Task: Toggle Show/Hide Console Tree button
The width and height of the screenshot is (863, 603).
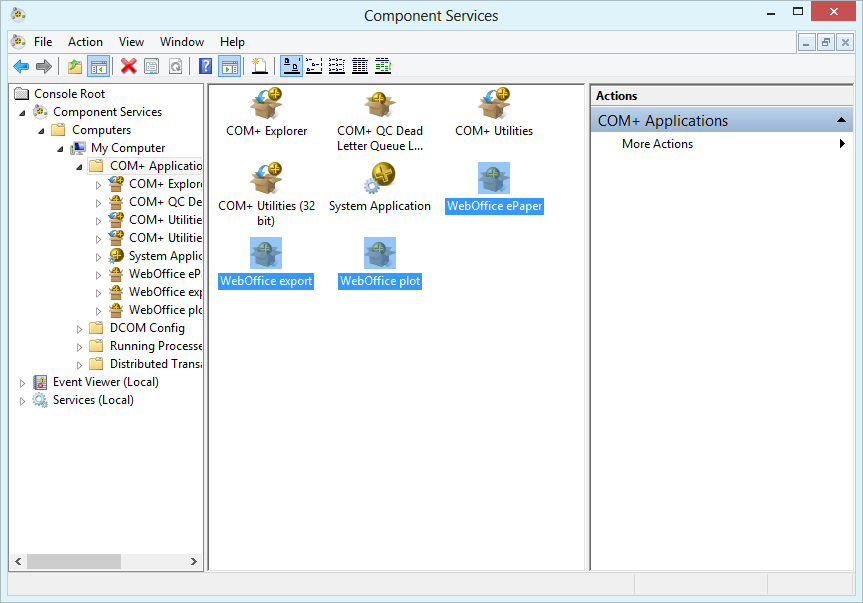Action: (98, 66)
